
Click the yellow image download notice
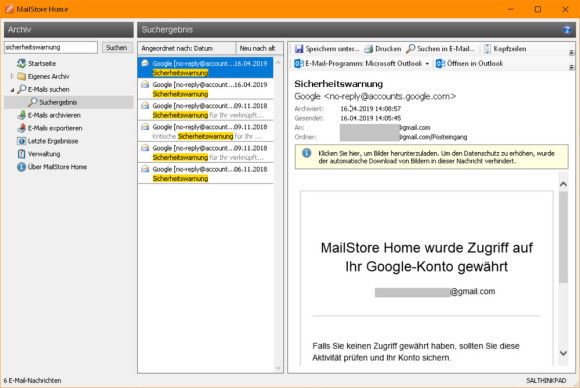click(x=431, y=157)
